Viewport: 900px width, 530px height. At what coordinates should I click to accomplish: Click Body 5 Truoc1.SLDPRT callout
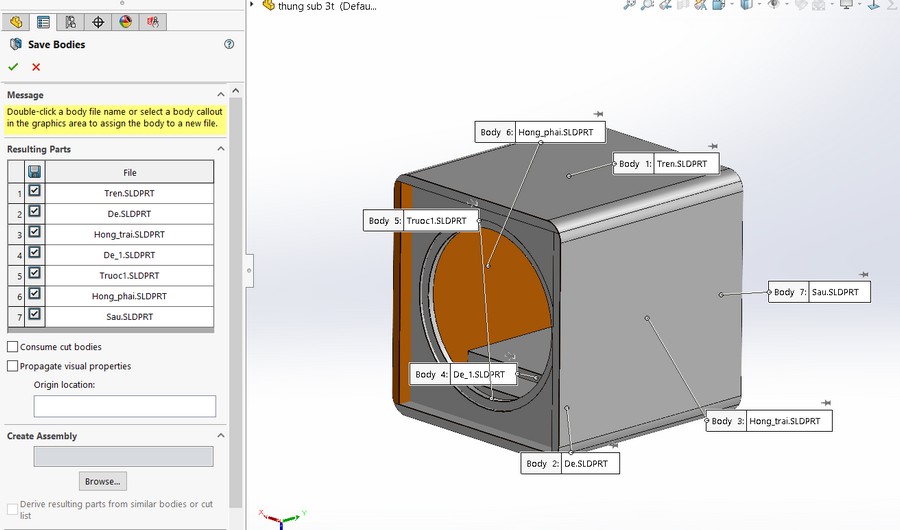click(421, 220)
